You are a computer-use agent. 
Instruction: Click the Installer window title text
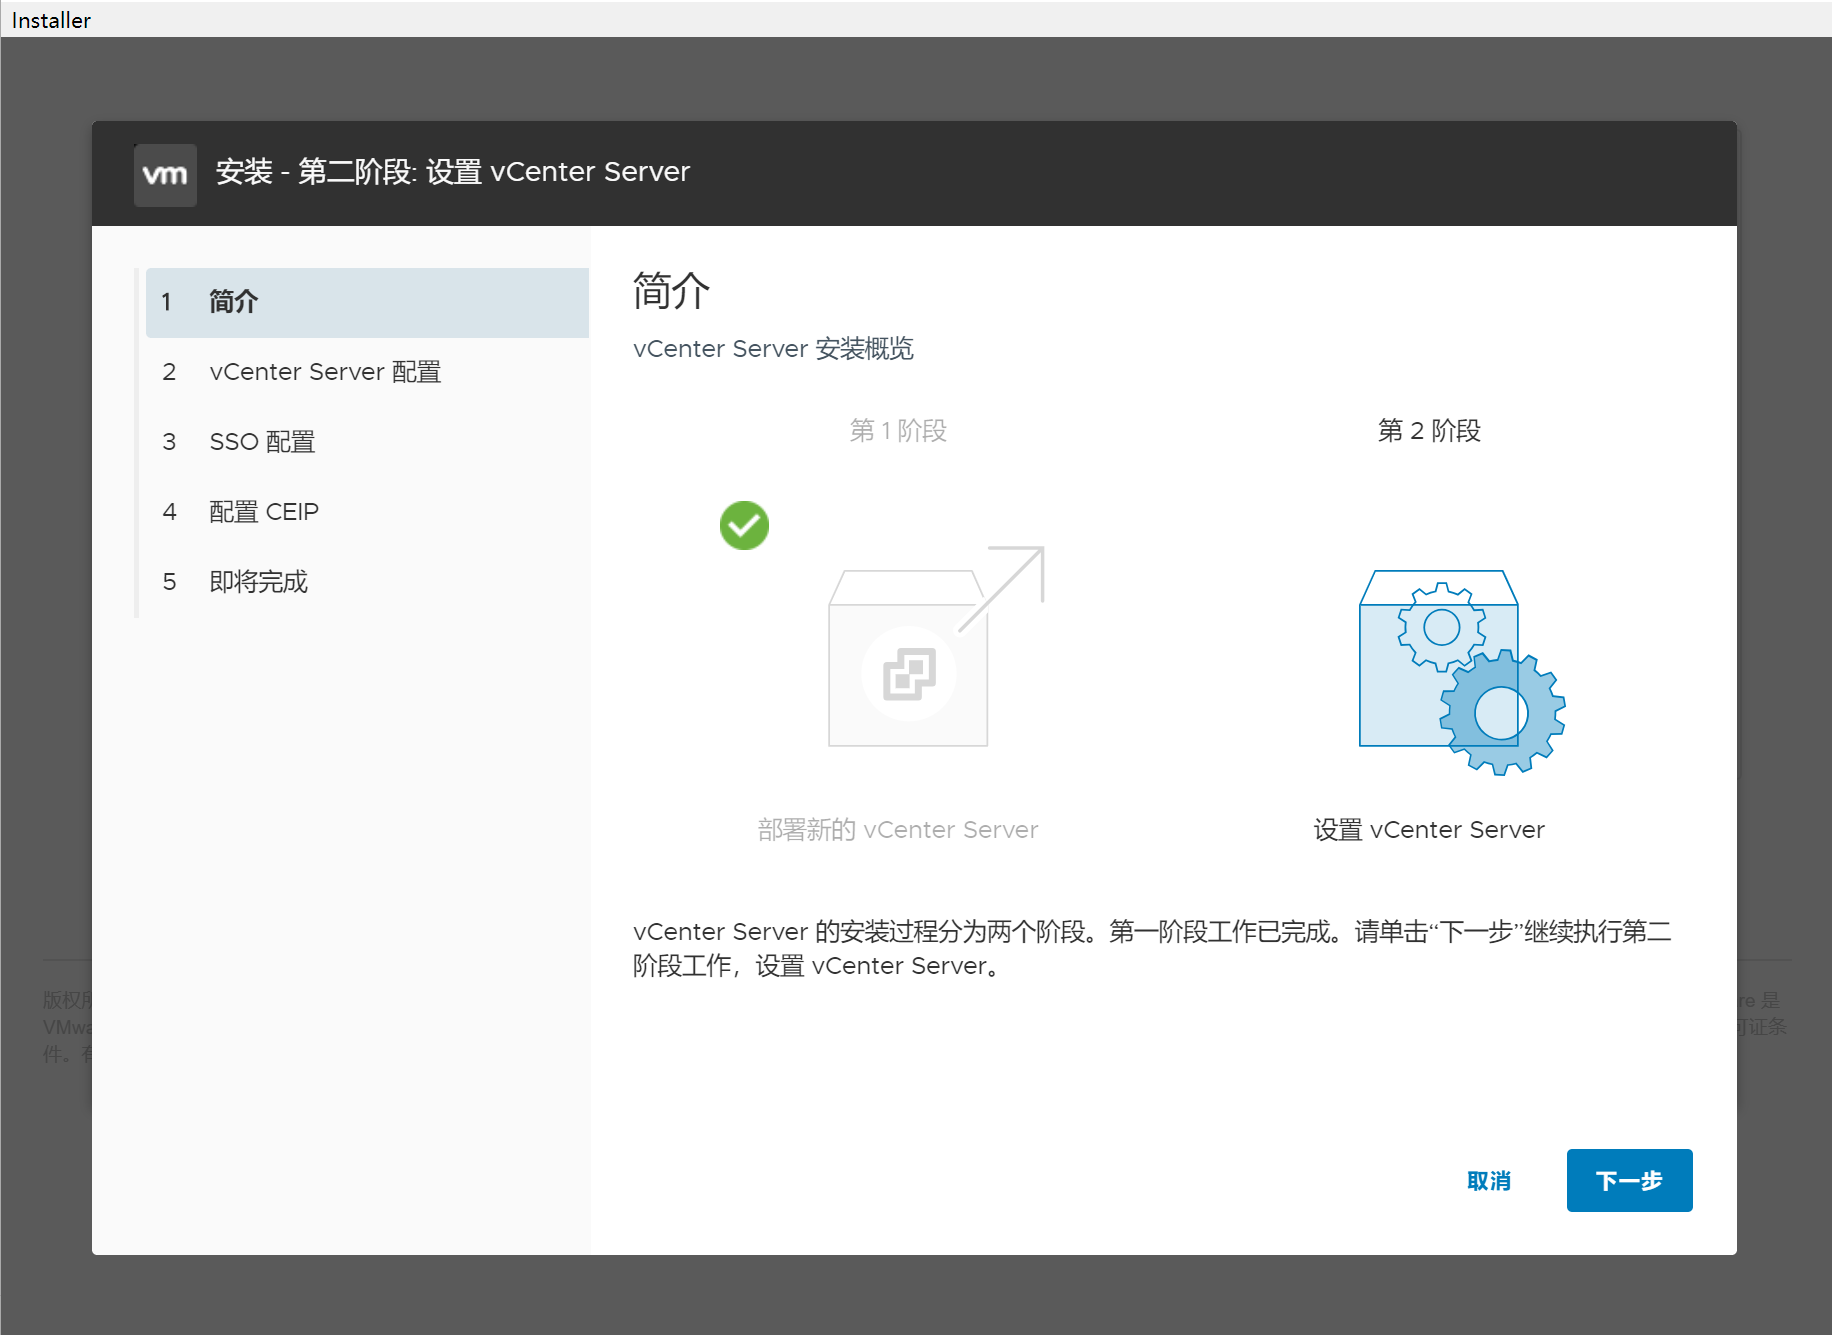51,20
